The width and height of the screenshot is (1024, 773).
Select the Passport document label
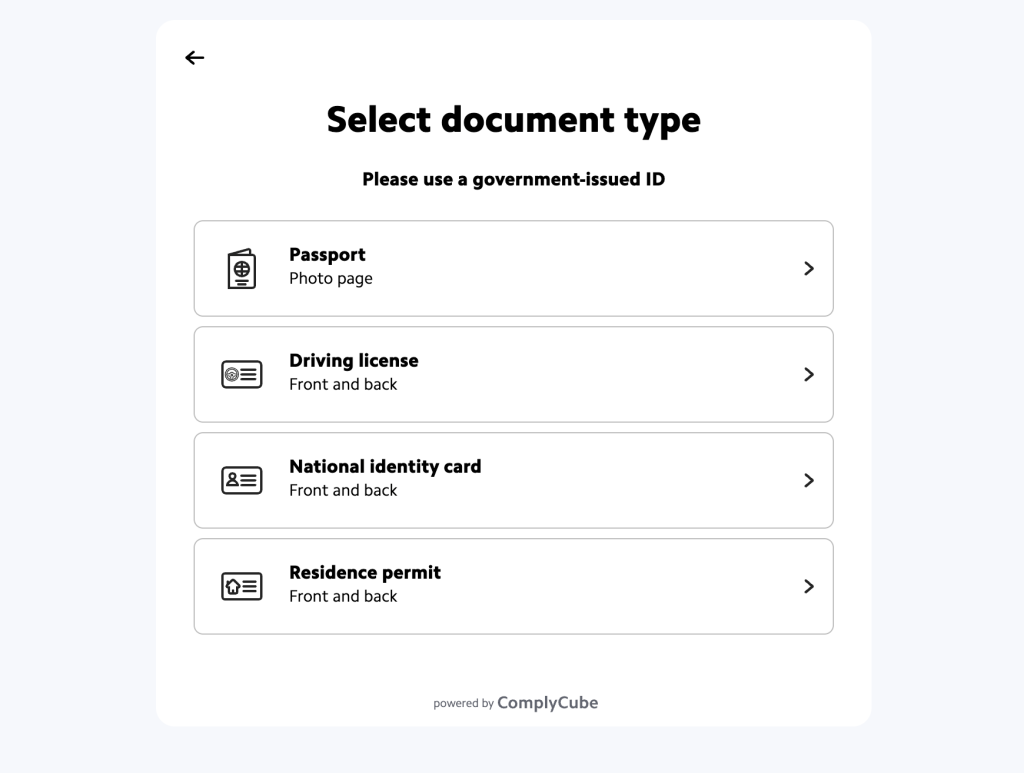[327, 255]
